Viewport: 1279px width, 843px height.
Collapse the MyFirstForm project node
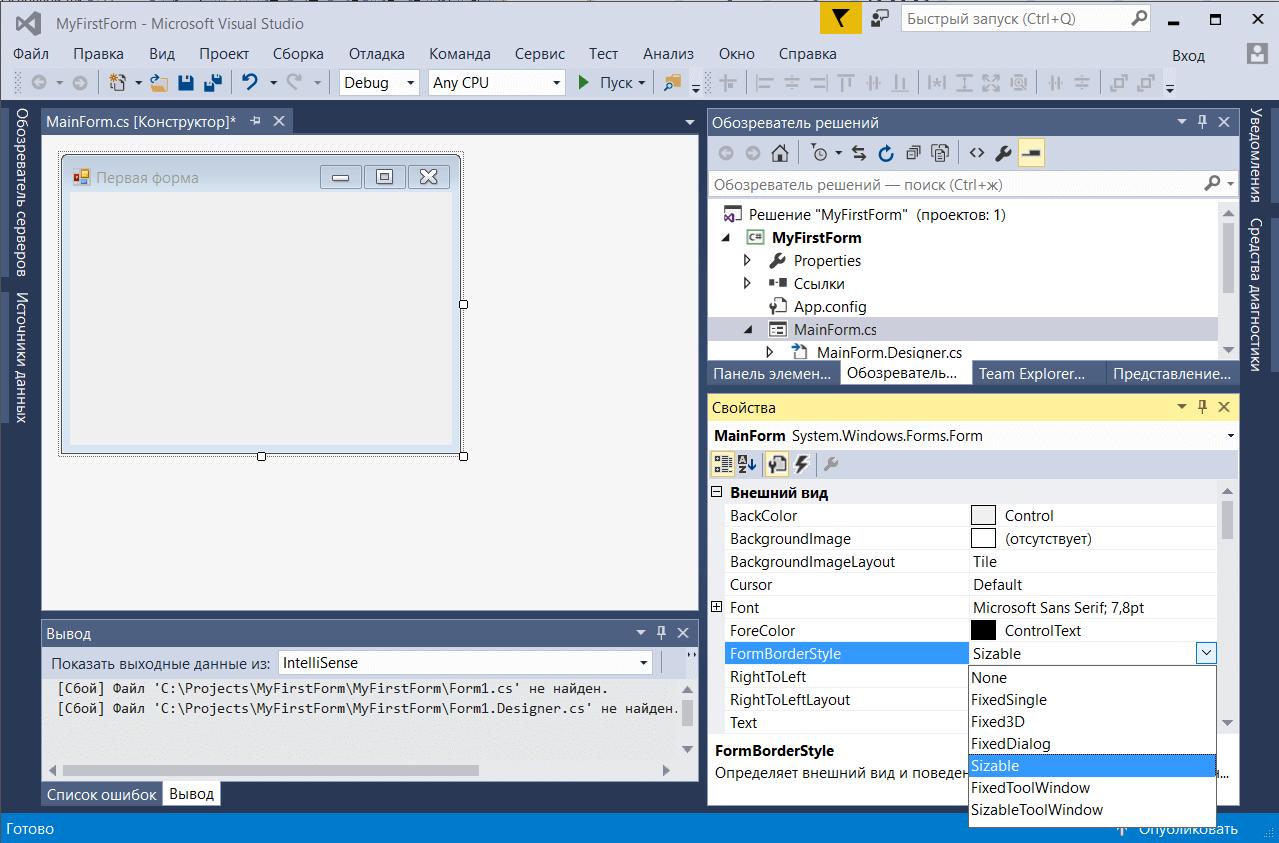click(725, 238)
